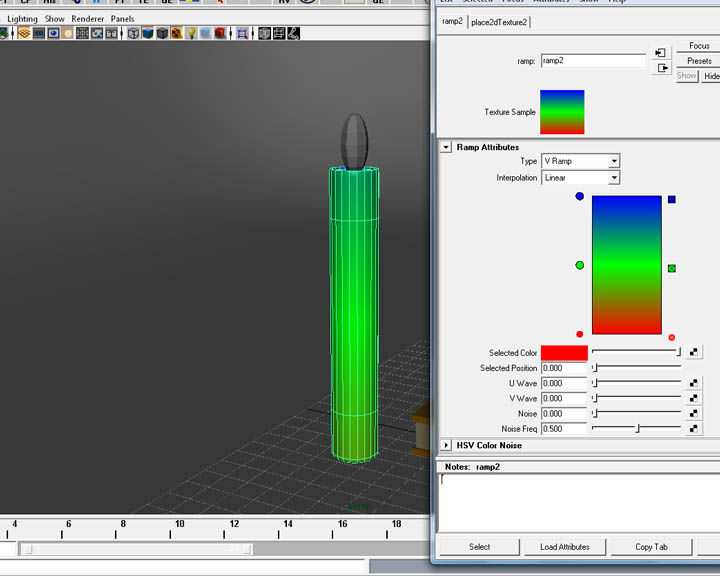This screenshot has height=576, width=720.
Task: Click the Select button in Attribute Editor
Action: 479,547
